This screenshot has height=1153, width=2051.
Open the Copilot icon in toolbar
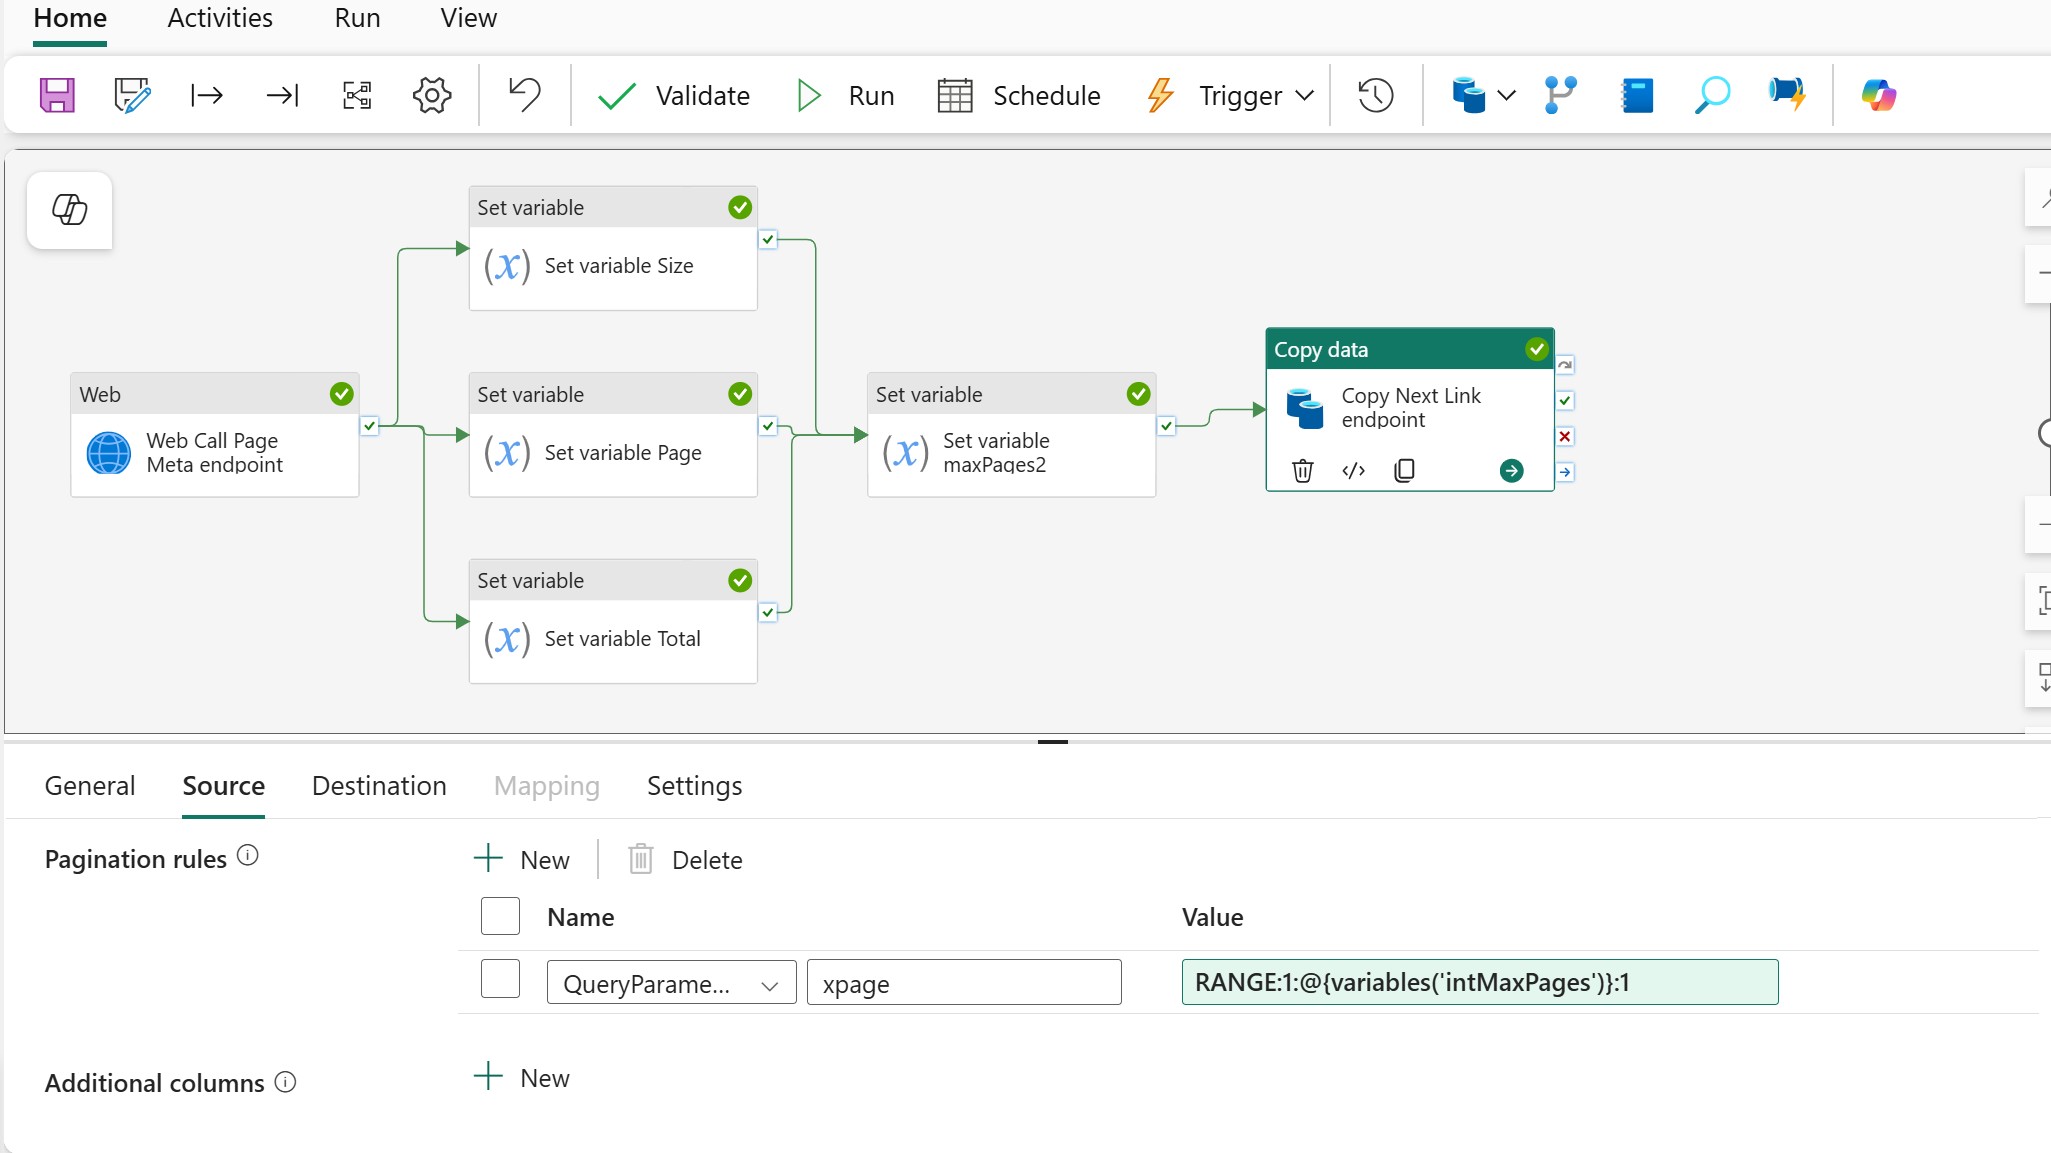1879,96
